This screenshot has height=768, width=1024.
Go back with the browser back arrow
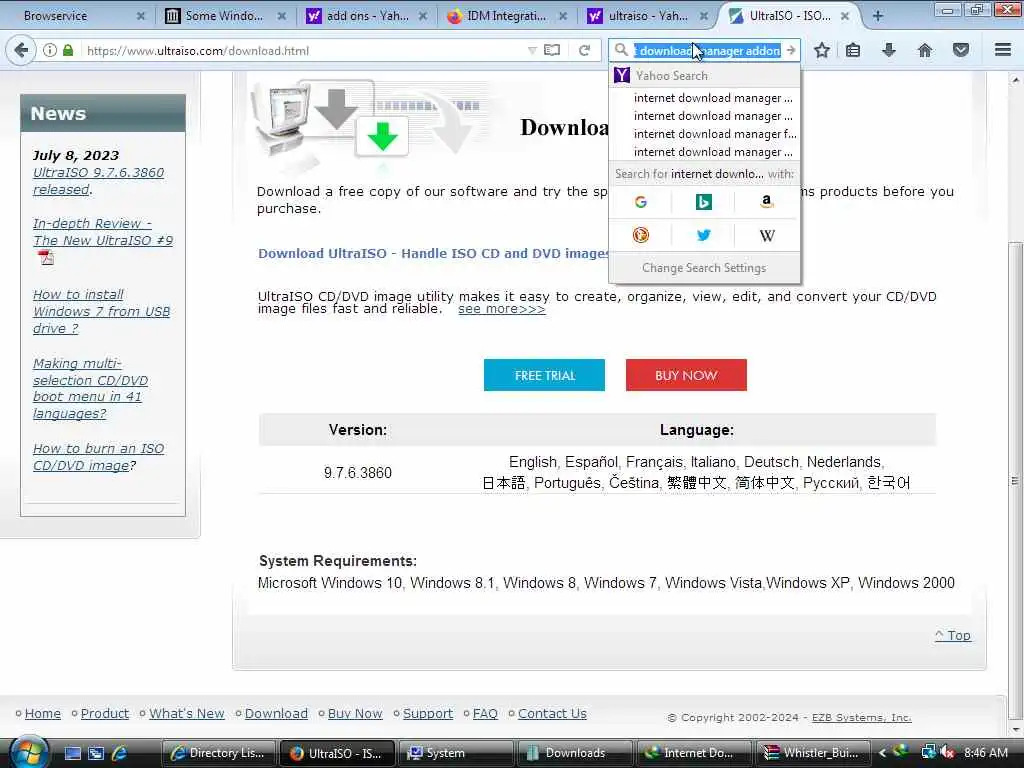coord(21,50)
